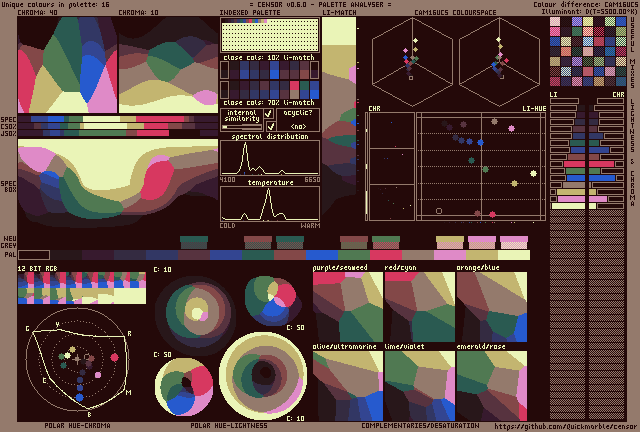
Task: Click the right CAM16UCS colourspace cube
Action: (x=500, y=62)
